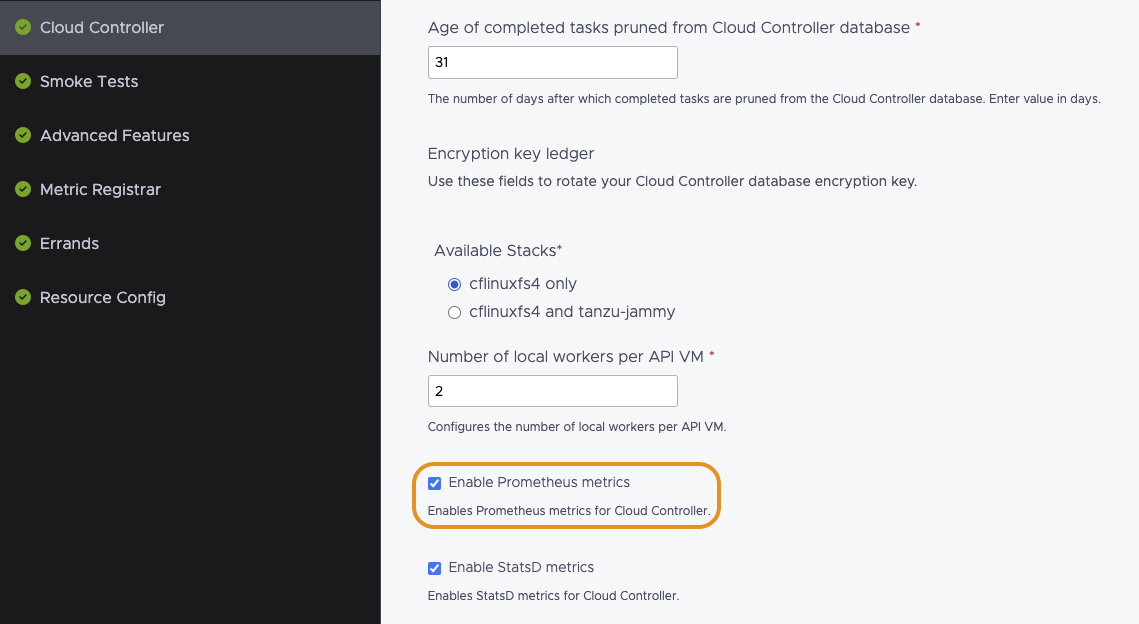Open the Cloud Controller settings tab
This screenshot has width=1139, height=624.
point(101,28)
